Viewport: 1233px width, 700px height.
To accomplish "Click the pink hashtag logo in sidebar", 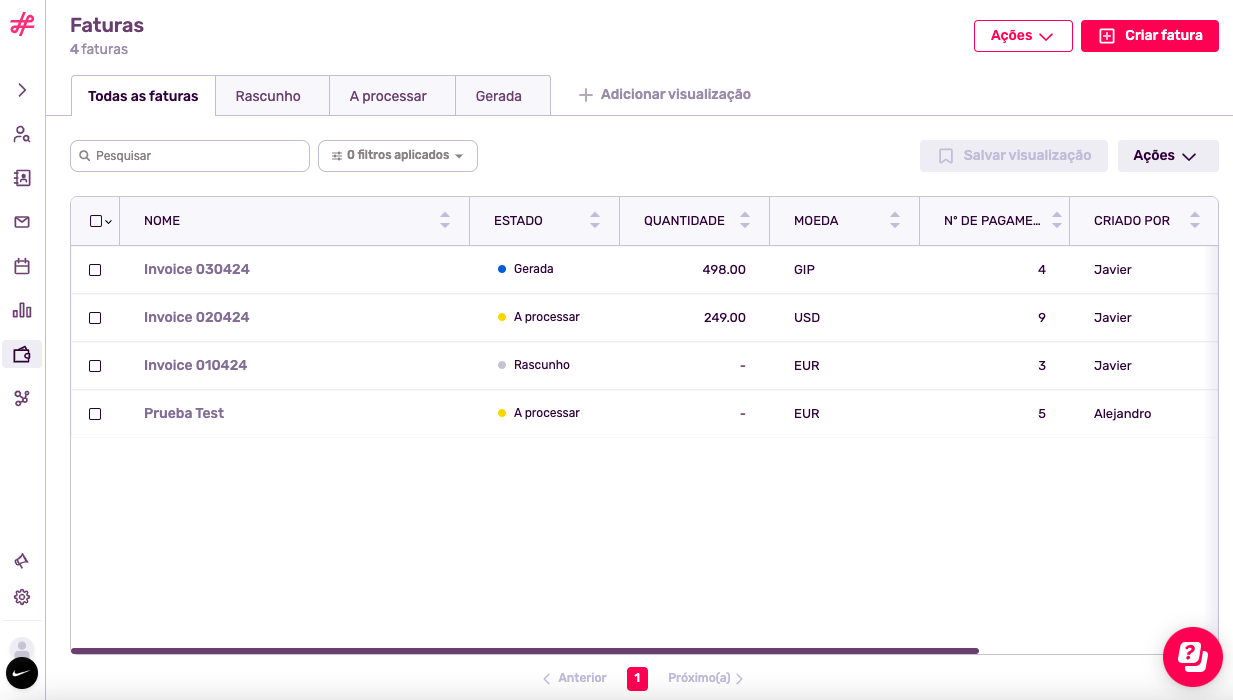I will pos(22,25).
